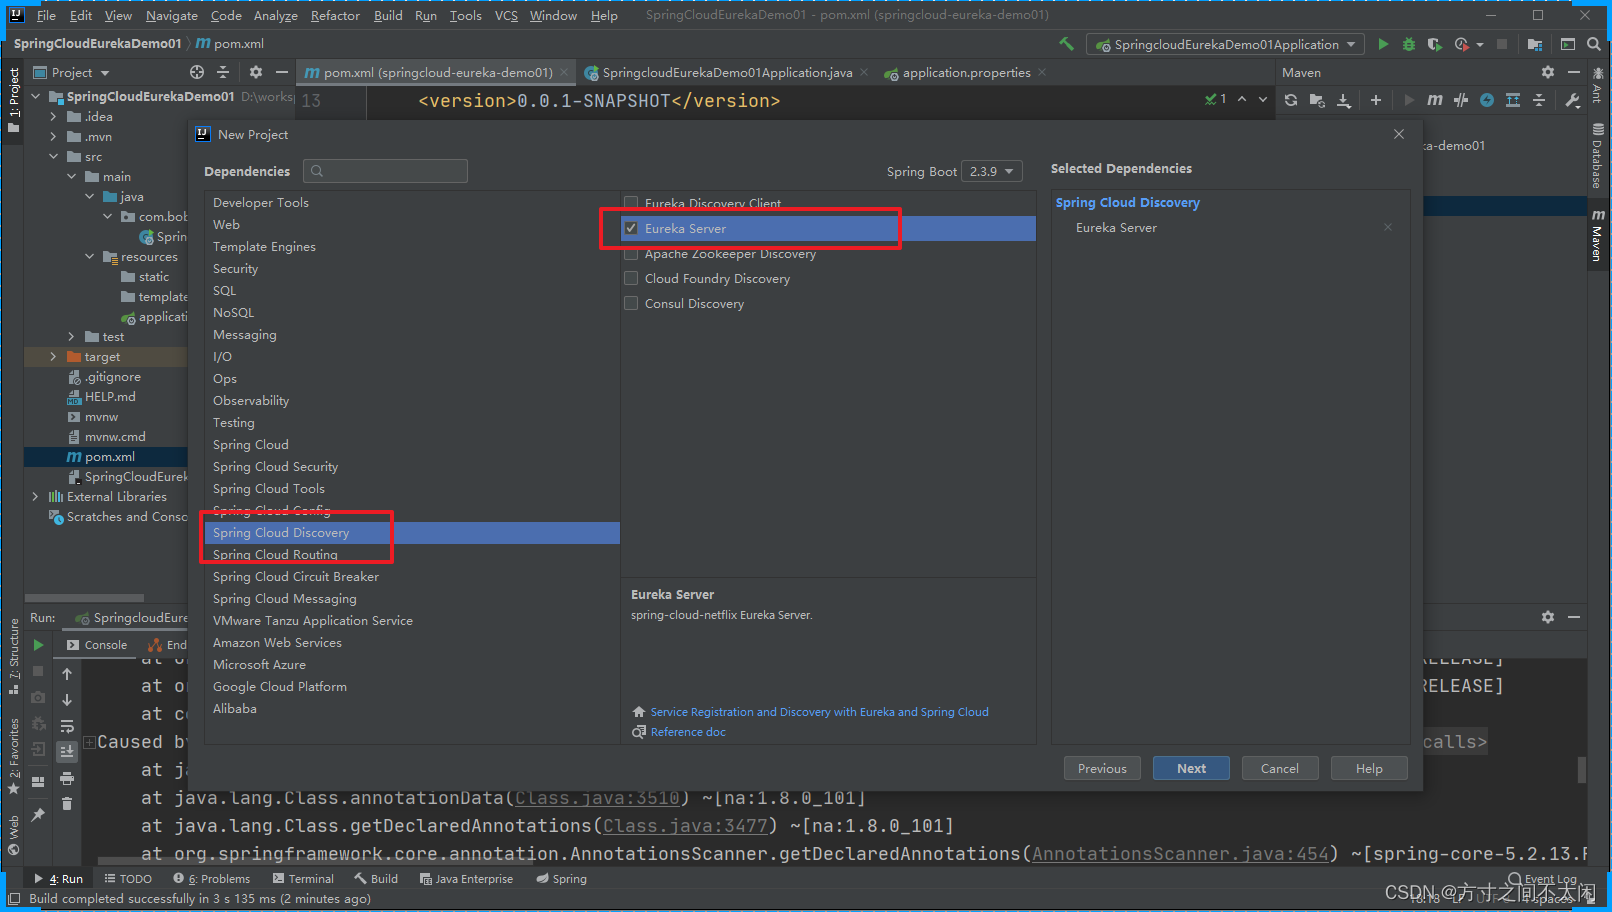Expand the test folder
The image size is (1612, 912).
(71, 337)
